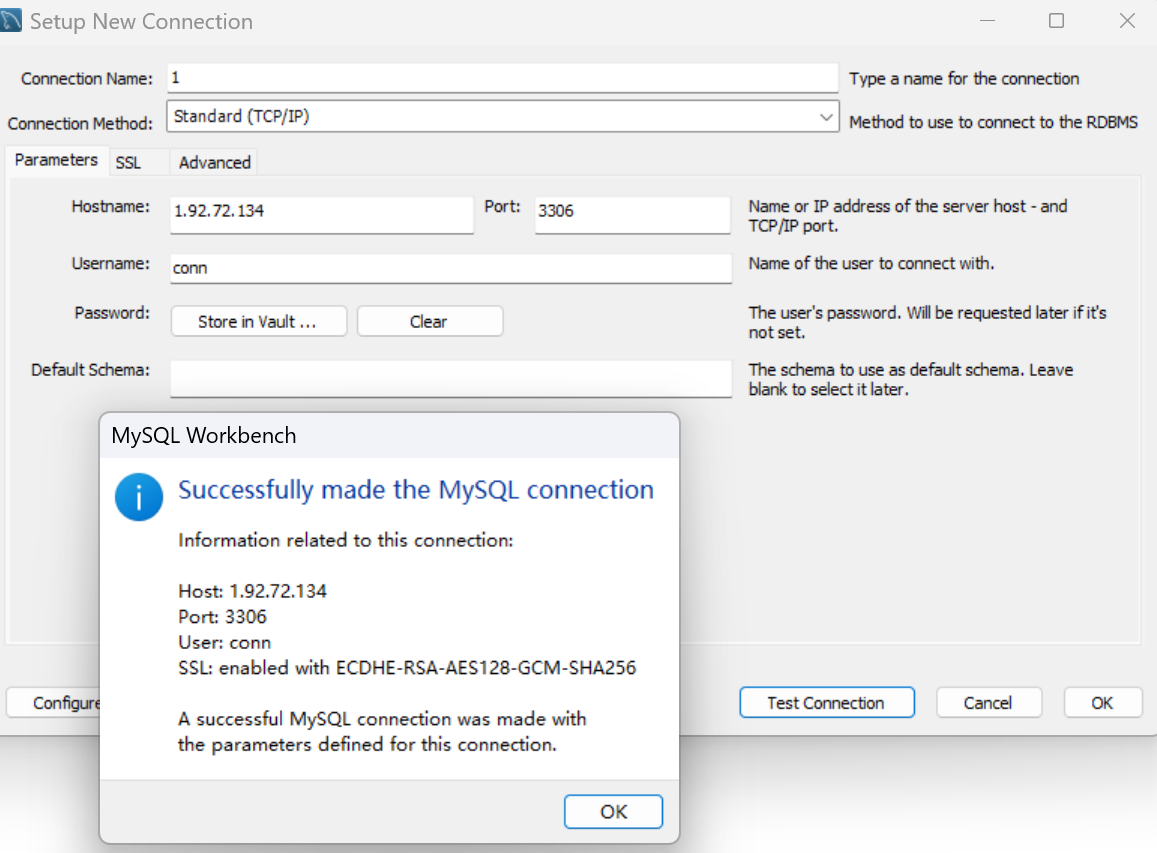The height and width of the screenshot is (853, 1157).
Task: Click the Clear password button
Action: (430, 322)
